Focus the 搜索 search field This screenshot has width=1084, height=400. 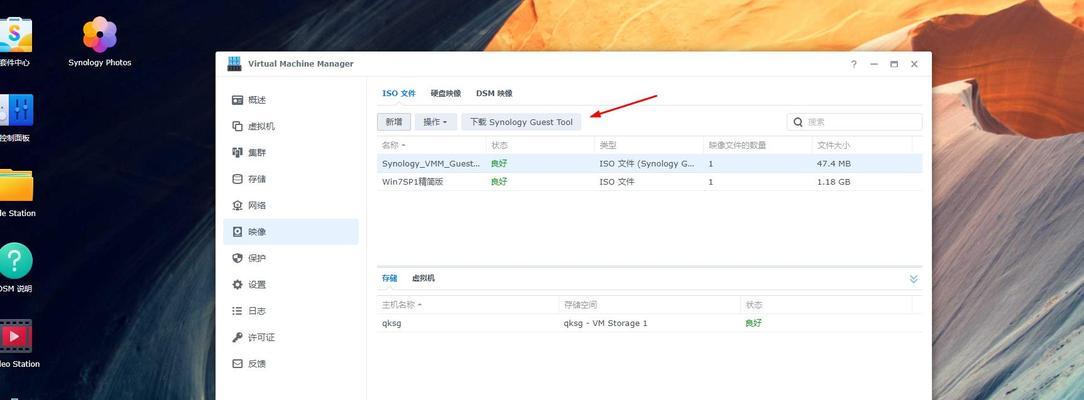click(854, 122)
